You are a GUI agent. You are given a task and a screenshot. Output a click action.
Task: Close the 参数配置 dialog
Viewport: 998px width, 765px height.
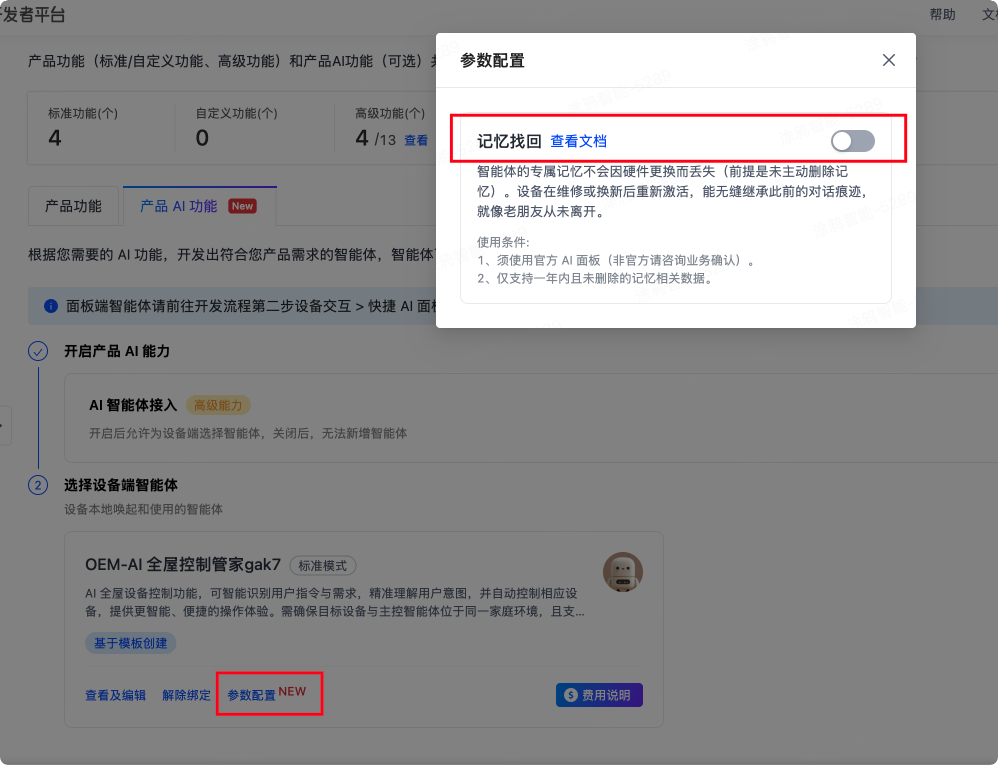pyautogui.click(x=889, y=60)
